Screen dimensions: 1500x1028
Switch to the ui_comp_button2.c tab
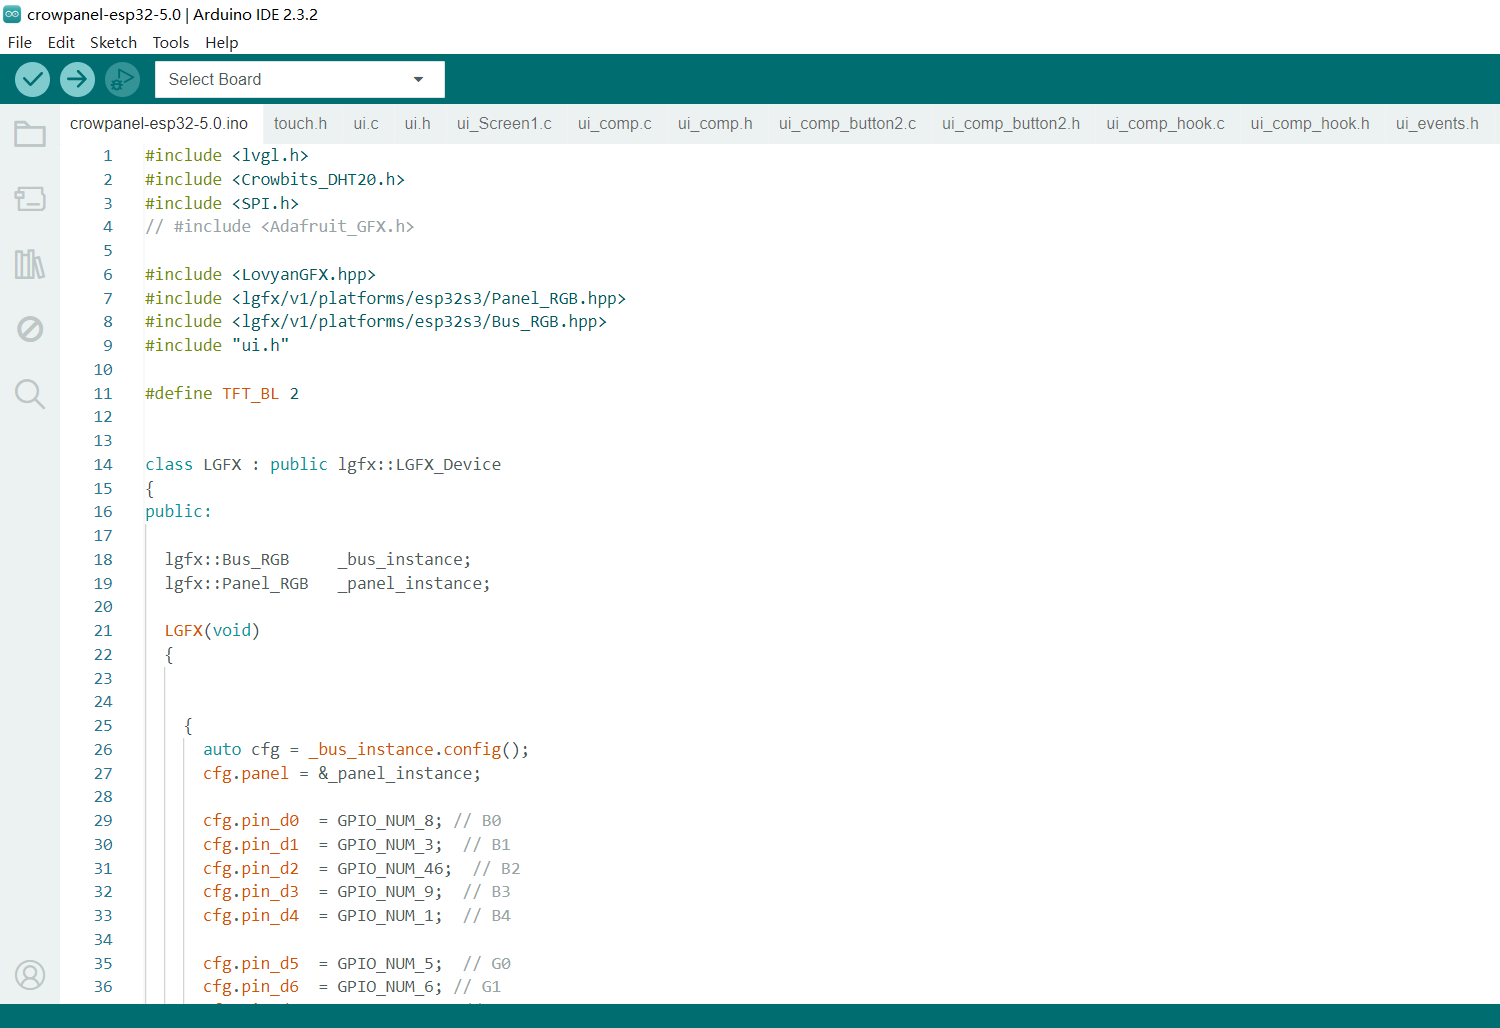point(847,123)
